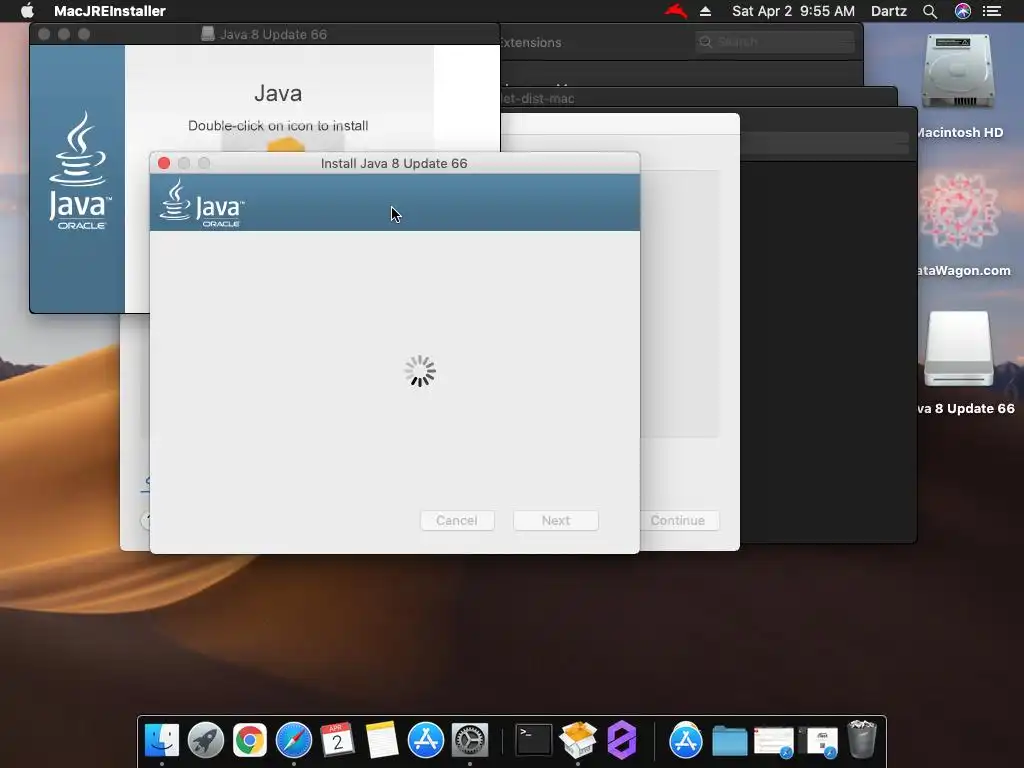Click the red bird menu bar icon
The height and width of the screenshot is (768, 1024).
point(676,11)
